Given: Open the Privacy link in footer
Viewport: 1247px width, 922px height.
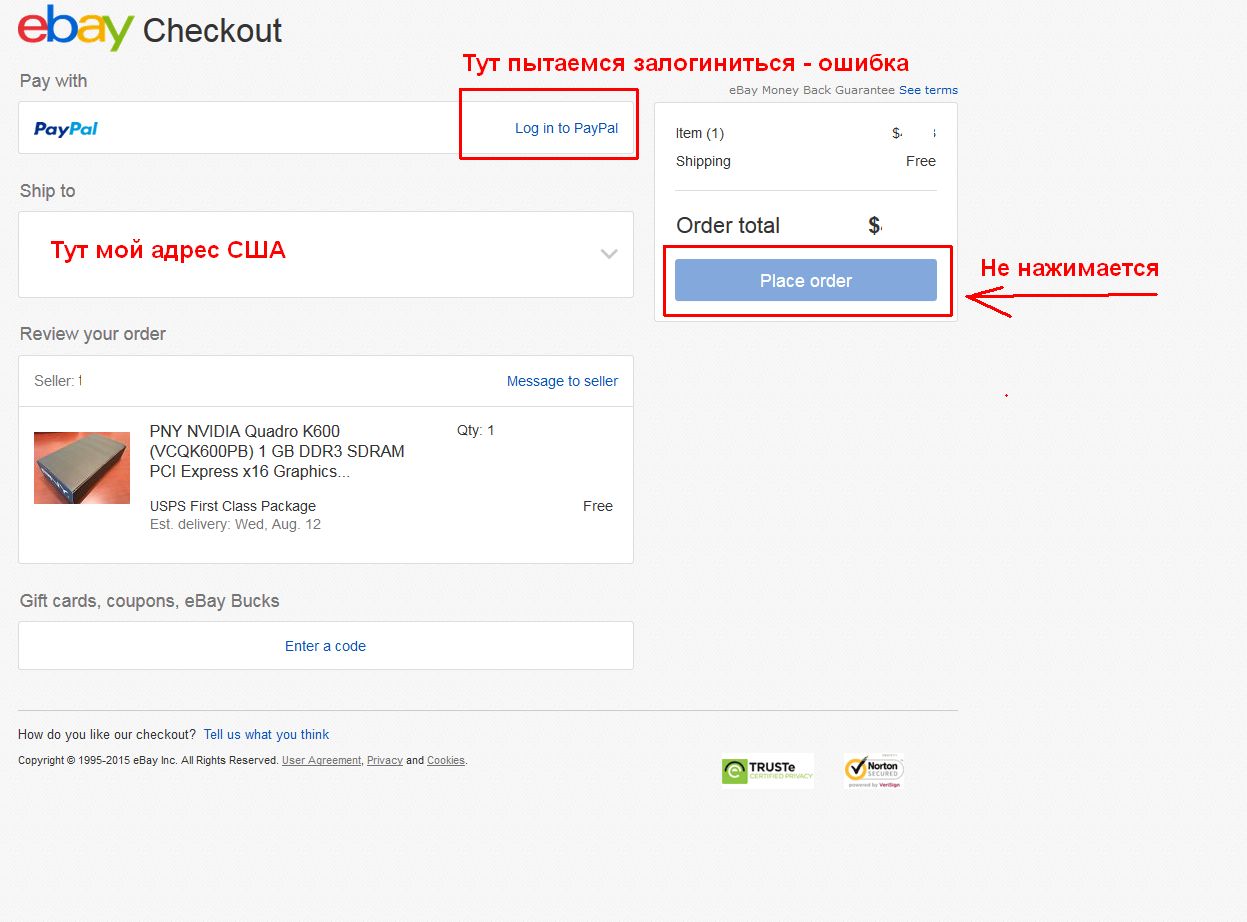Looking at the screenshot, I should point(384,760).
